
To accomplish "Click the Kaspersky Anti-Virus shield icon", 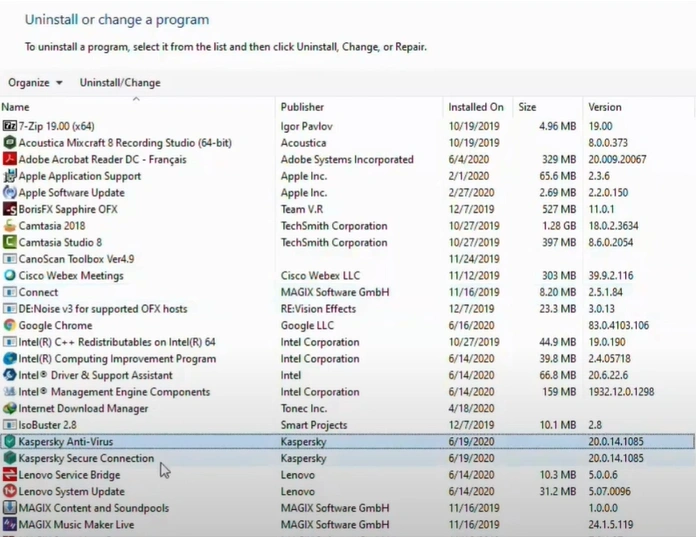I will point(9,442).
